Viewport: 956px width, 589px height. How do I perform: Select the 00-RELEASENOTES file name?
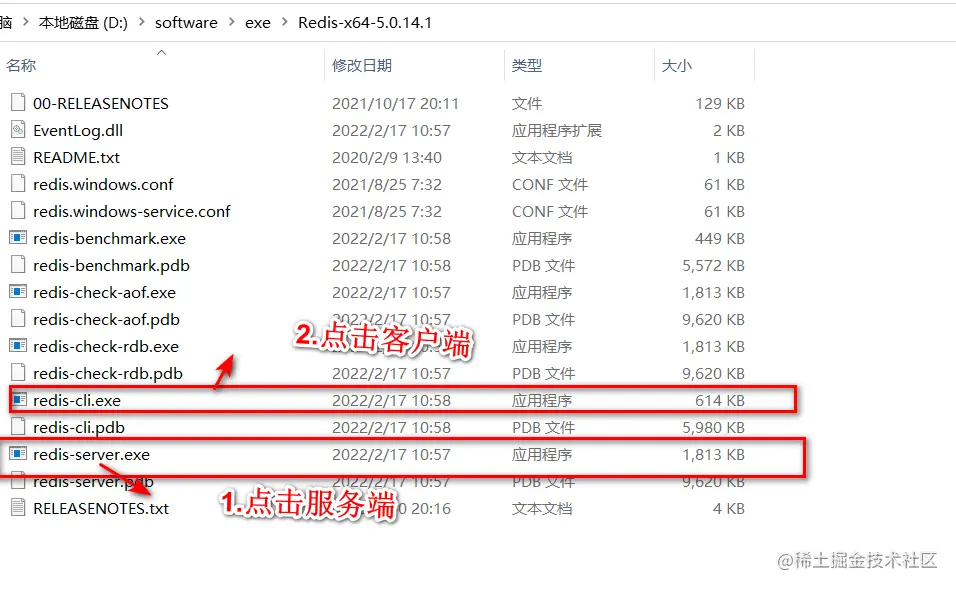(101, 104)
